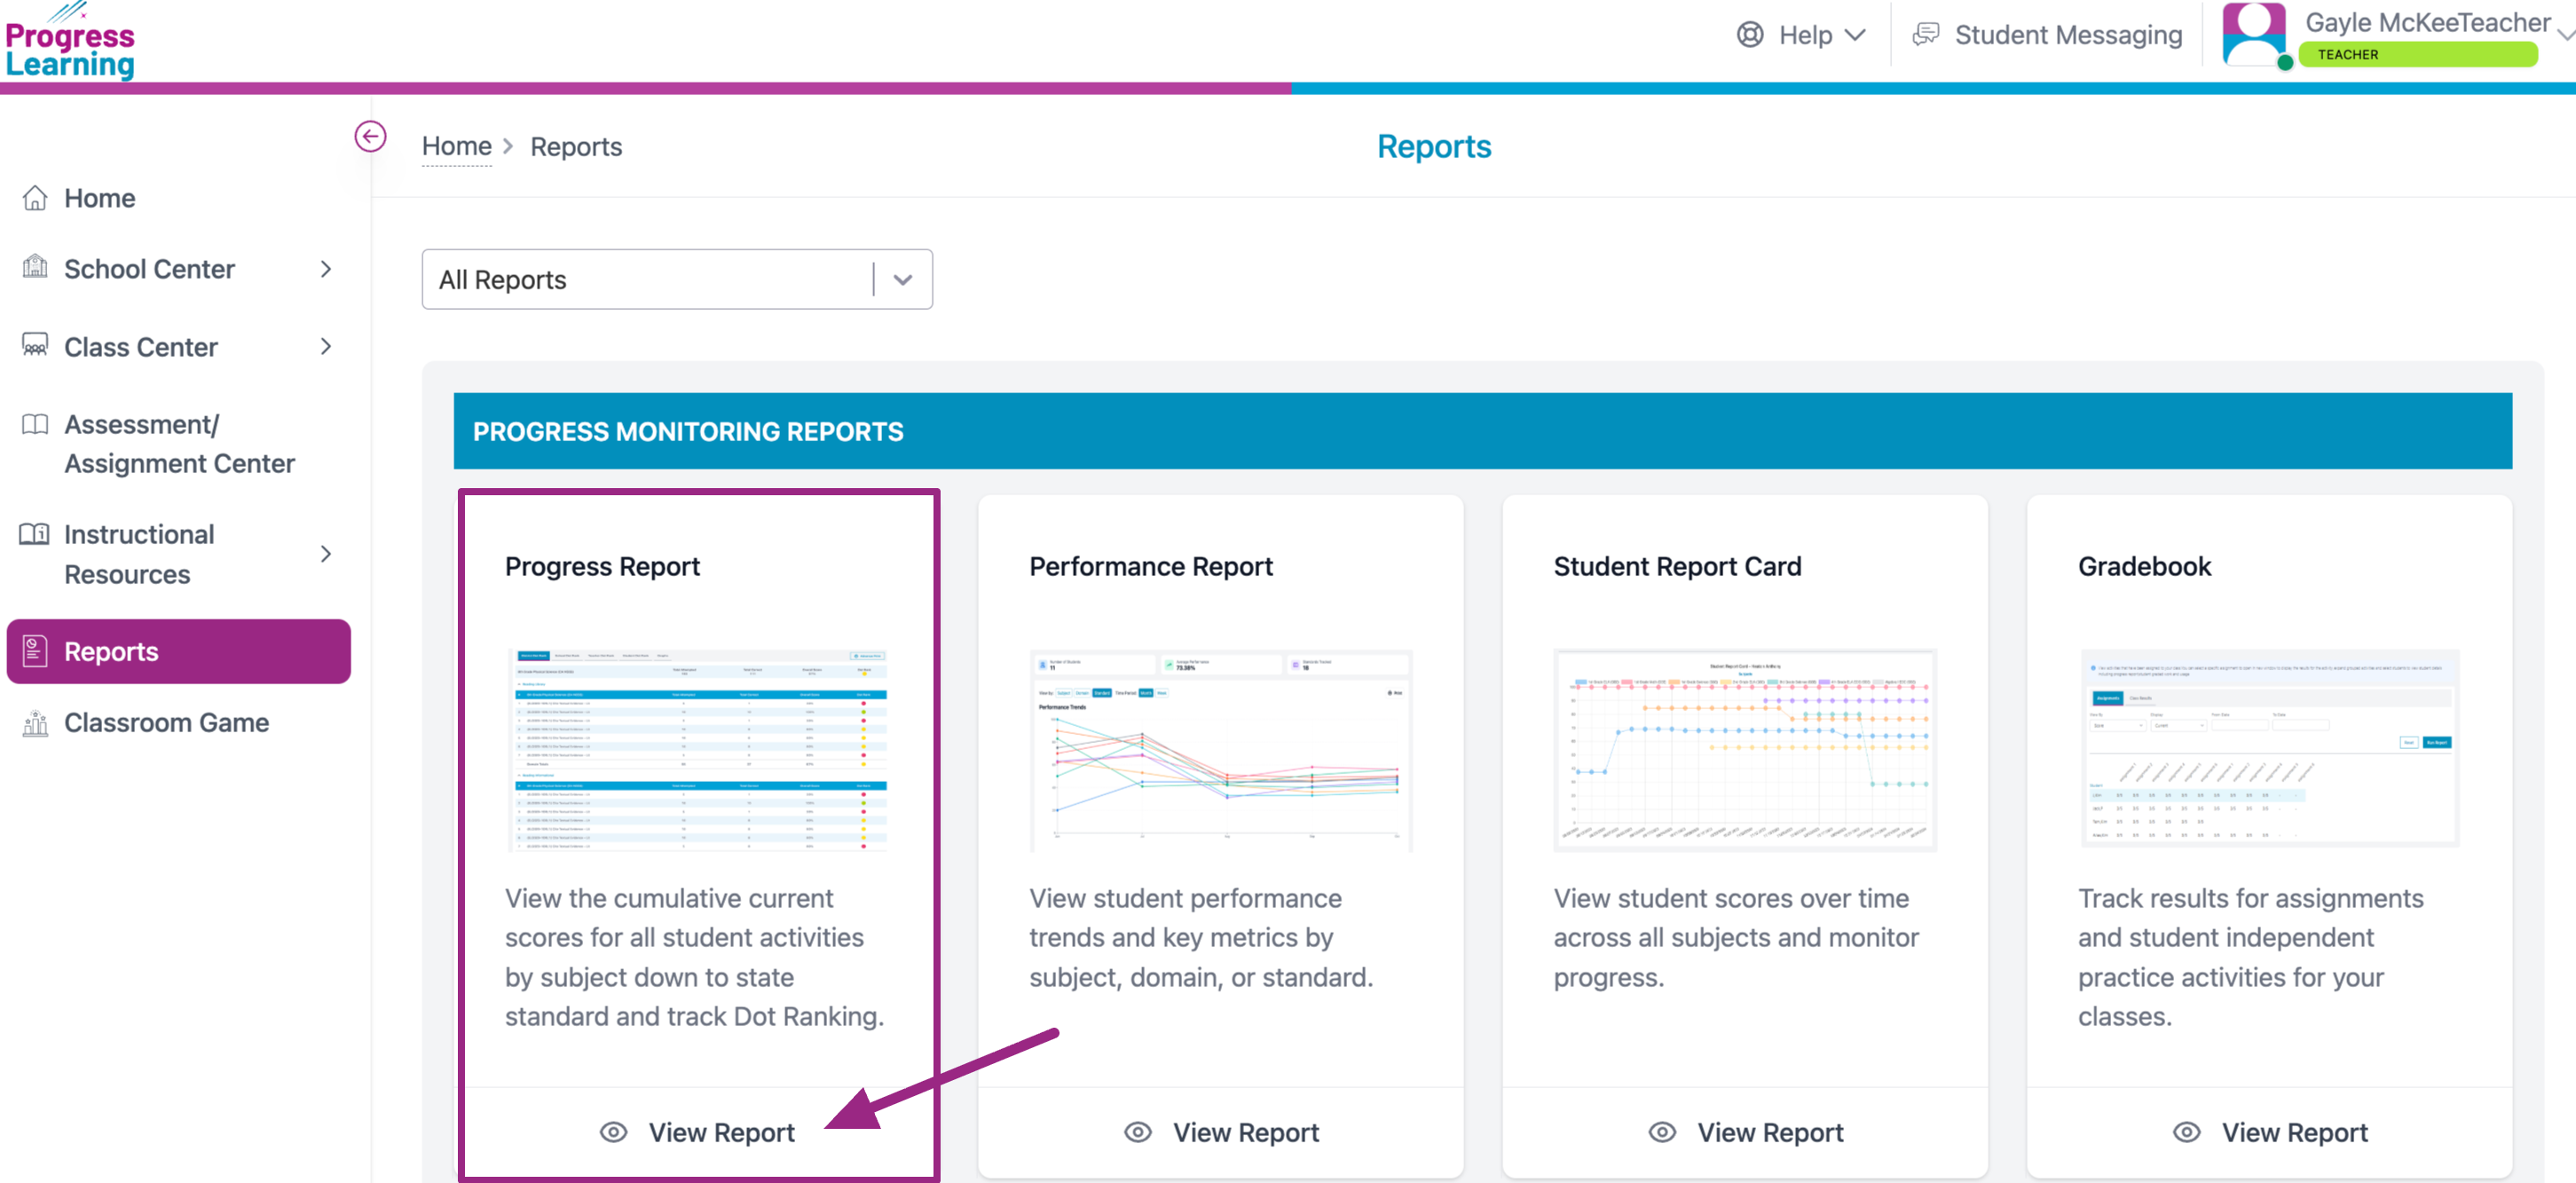Screen dimensions: 2576x1183
Task: Expand the Class Center submenu chevron
Action: pos(326,347)
